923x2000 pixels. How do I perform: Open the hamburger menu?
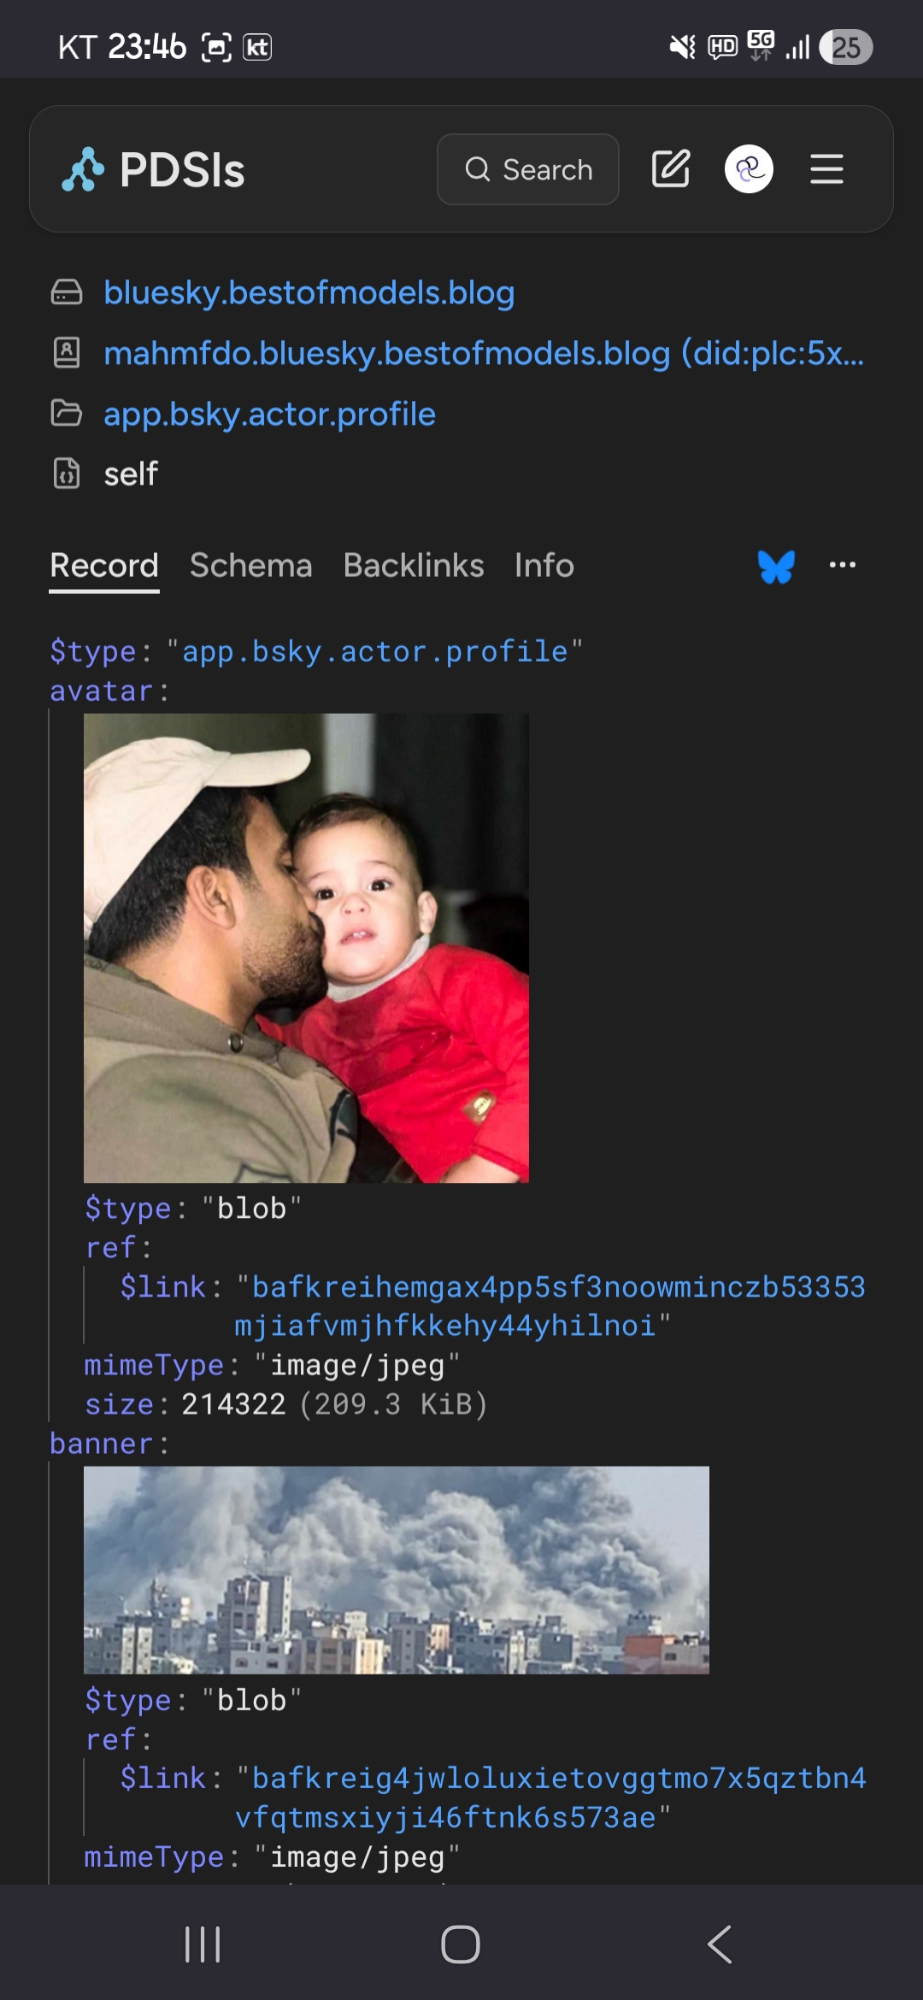point(827,169)
